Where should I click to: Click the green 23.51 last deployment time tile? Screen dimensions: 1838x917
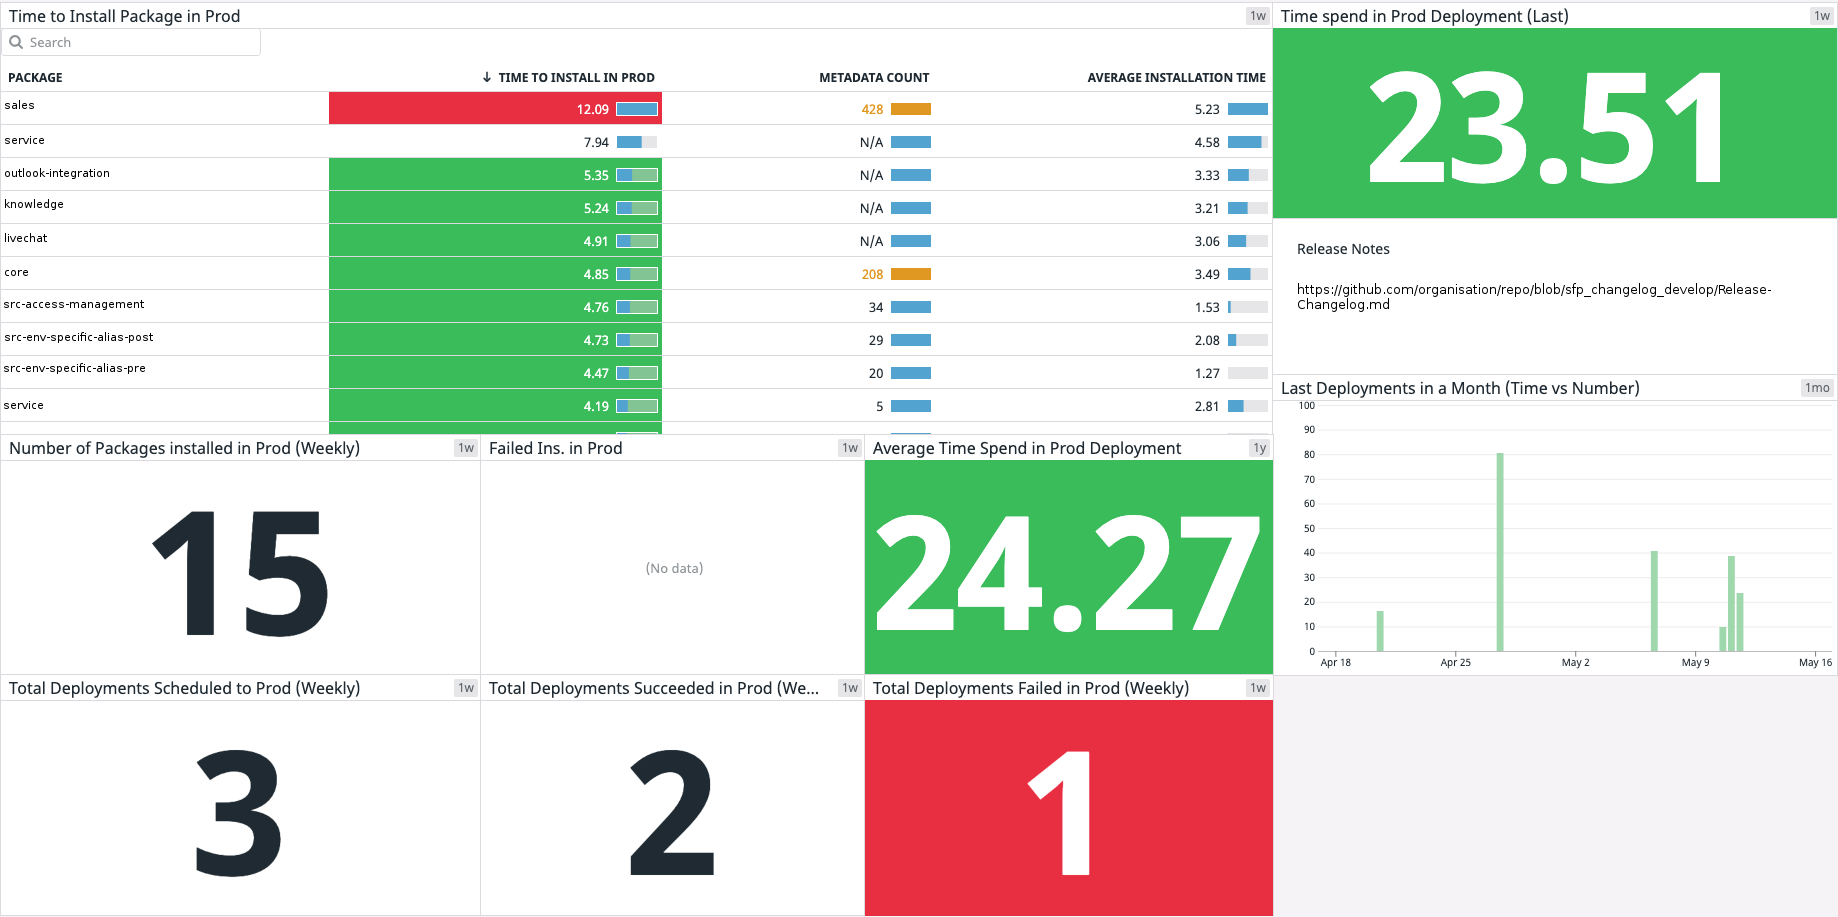click(1554, 124)
